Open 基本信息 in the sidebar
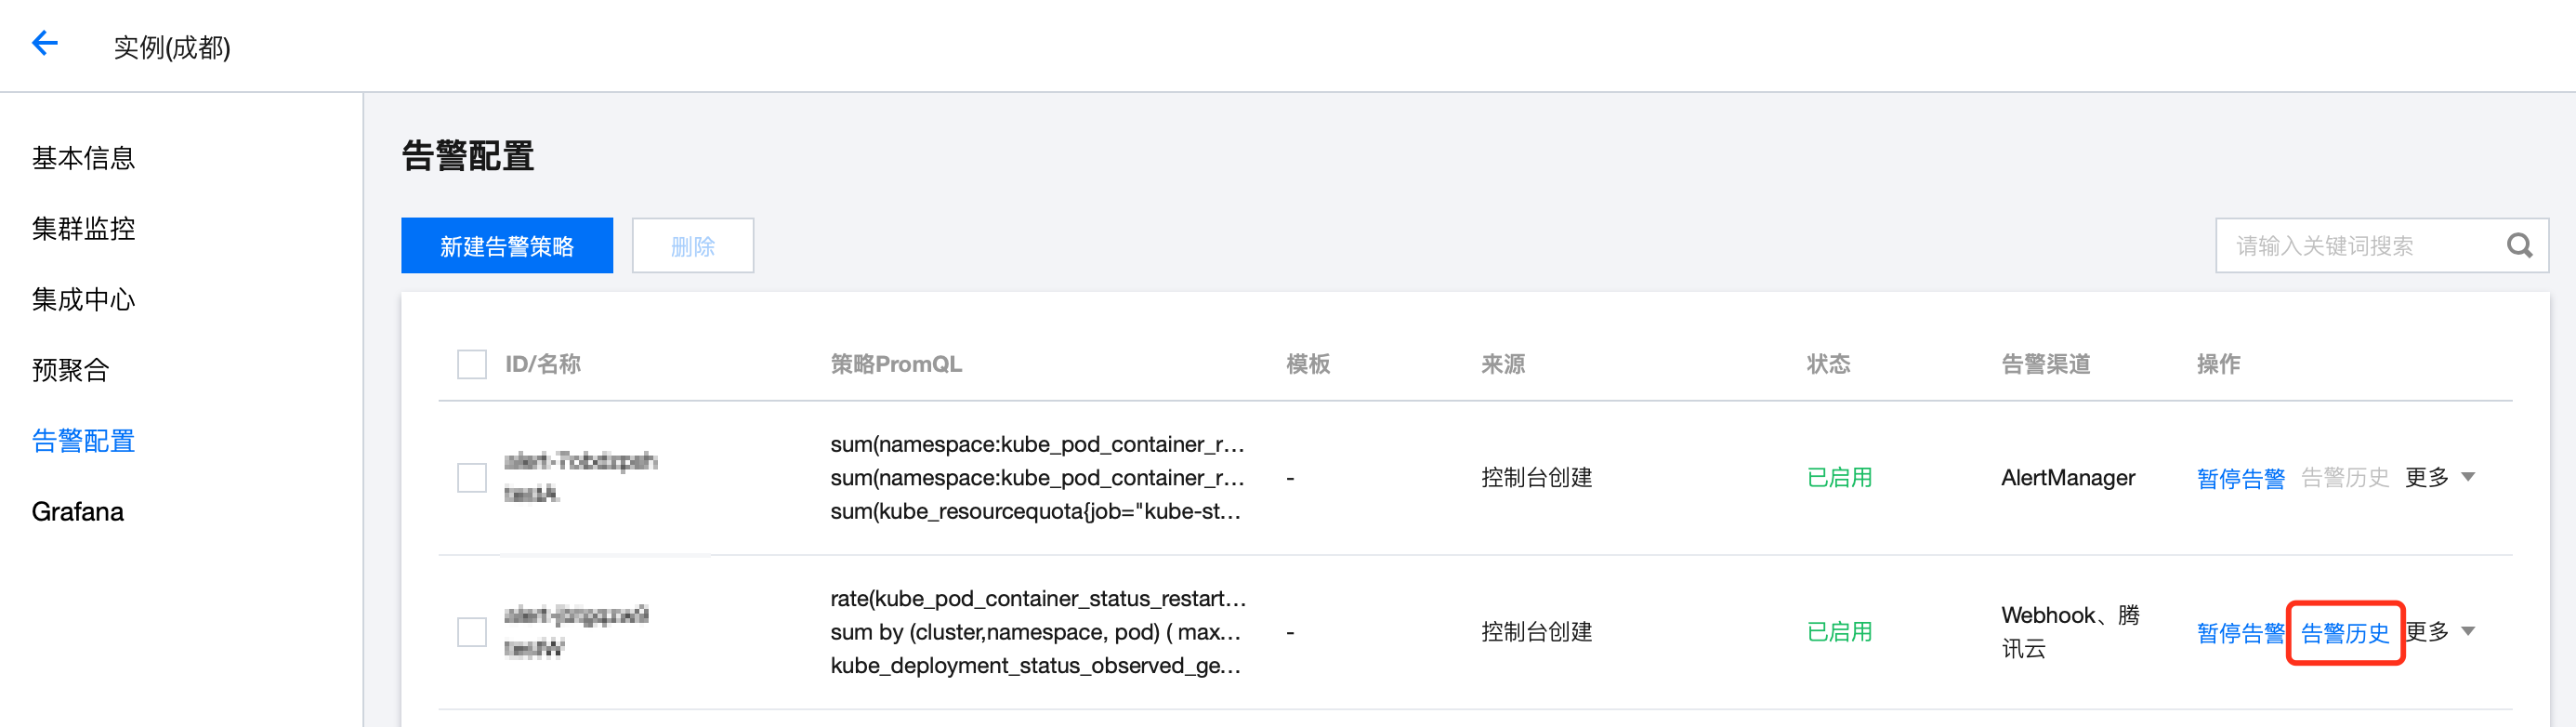2576x727 pixels. click(83, 158)
